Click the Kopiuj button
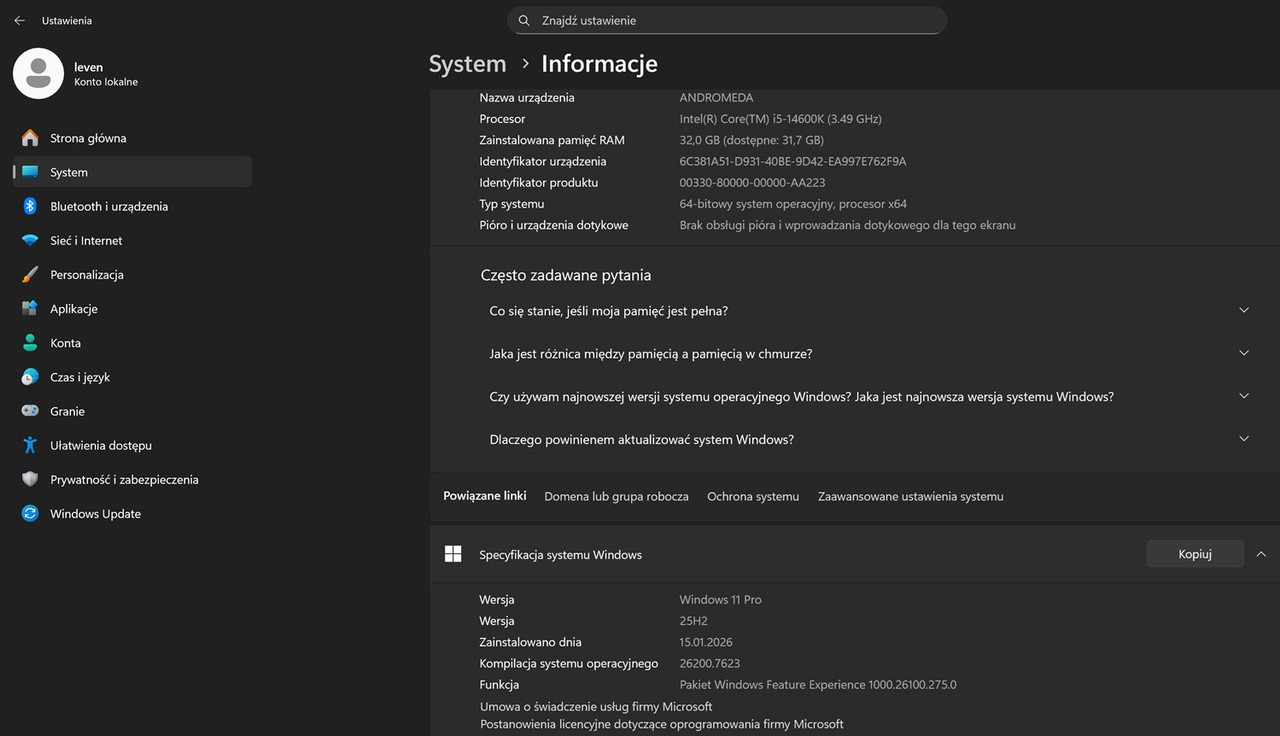 (x=1195, y=554)
